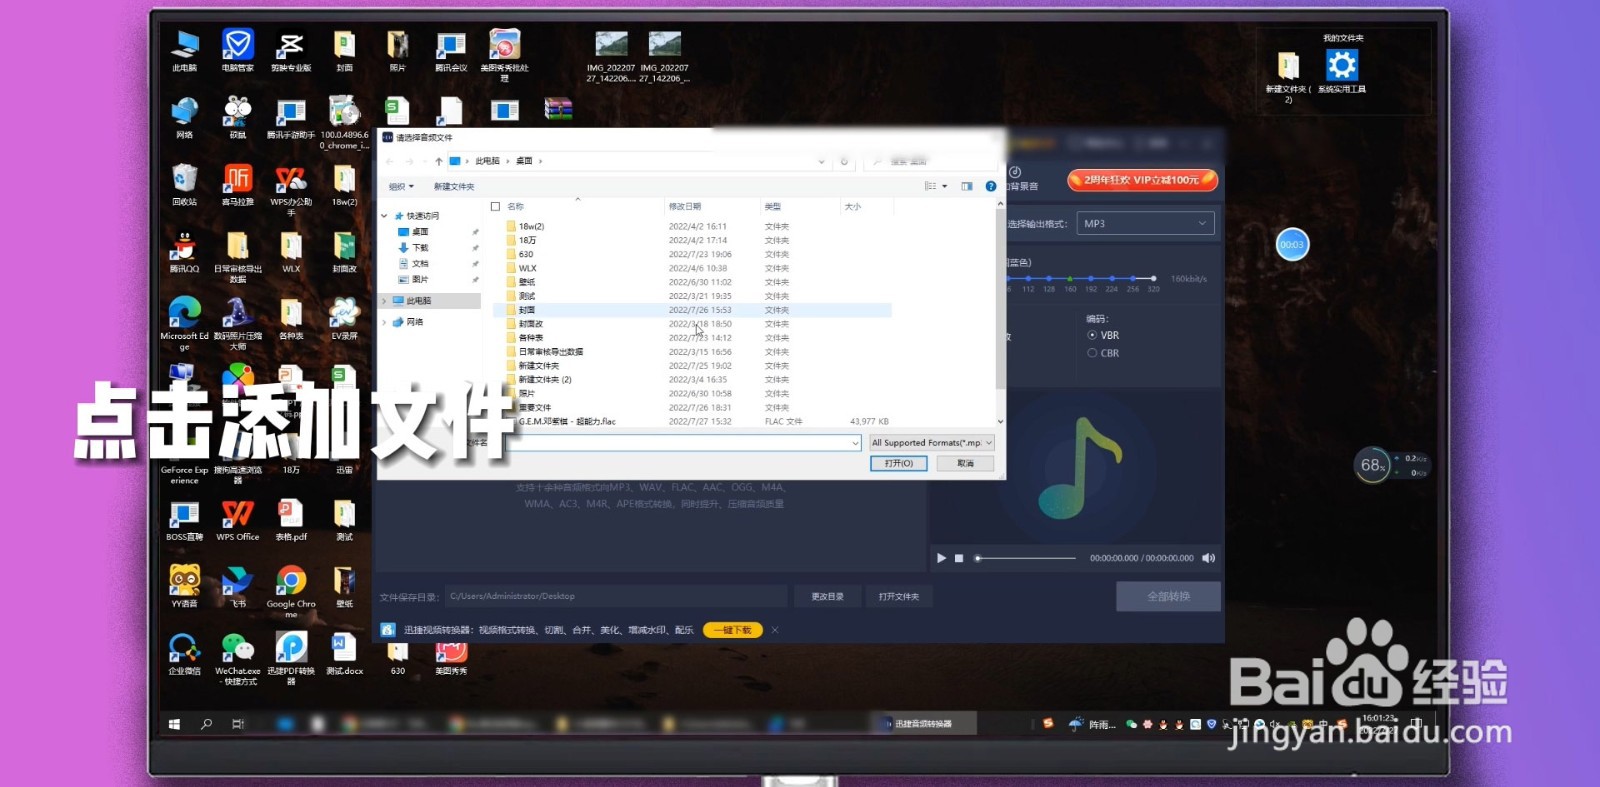Launch the 剪映专业版 desktop shortcut
This screenshot has width=1600, height=787.
pos(291,51)
